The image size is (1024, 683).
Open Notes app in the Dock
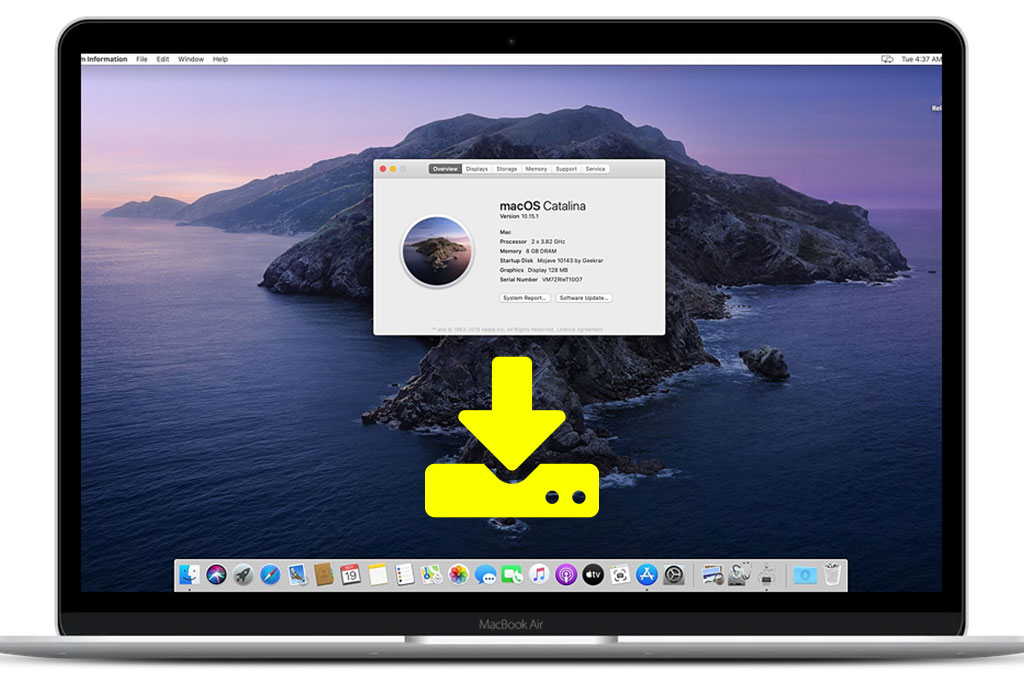click(377, 575)
